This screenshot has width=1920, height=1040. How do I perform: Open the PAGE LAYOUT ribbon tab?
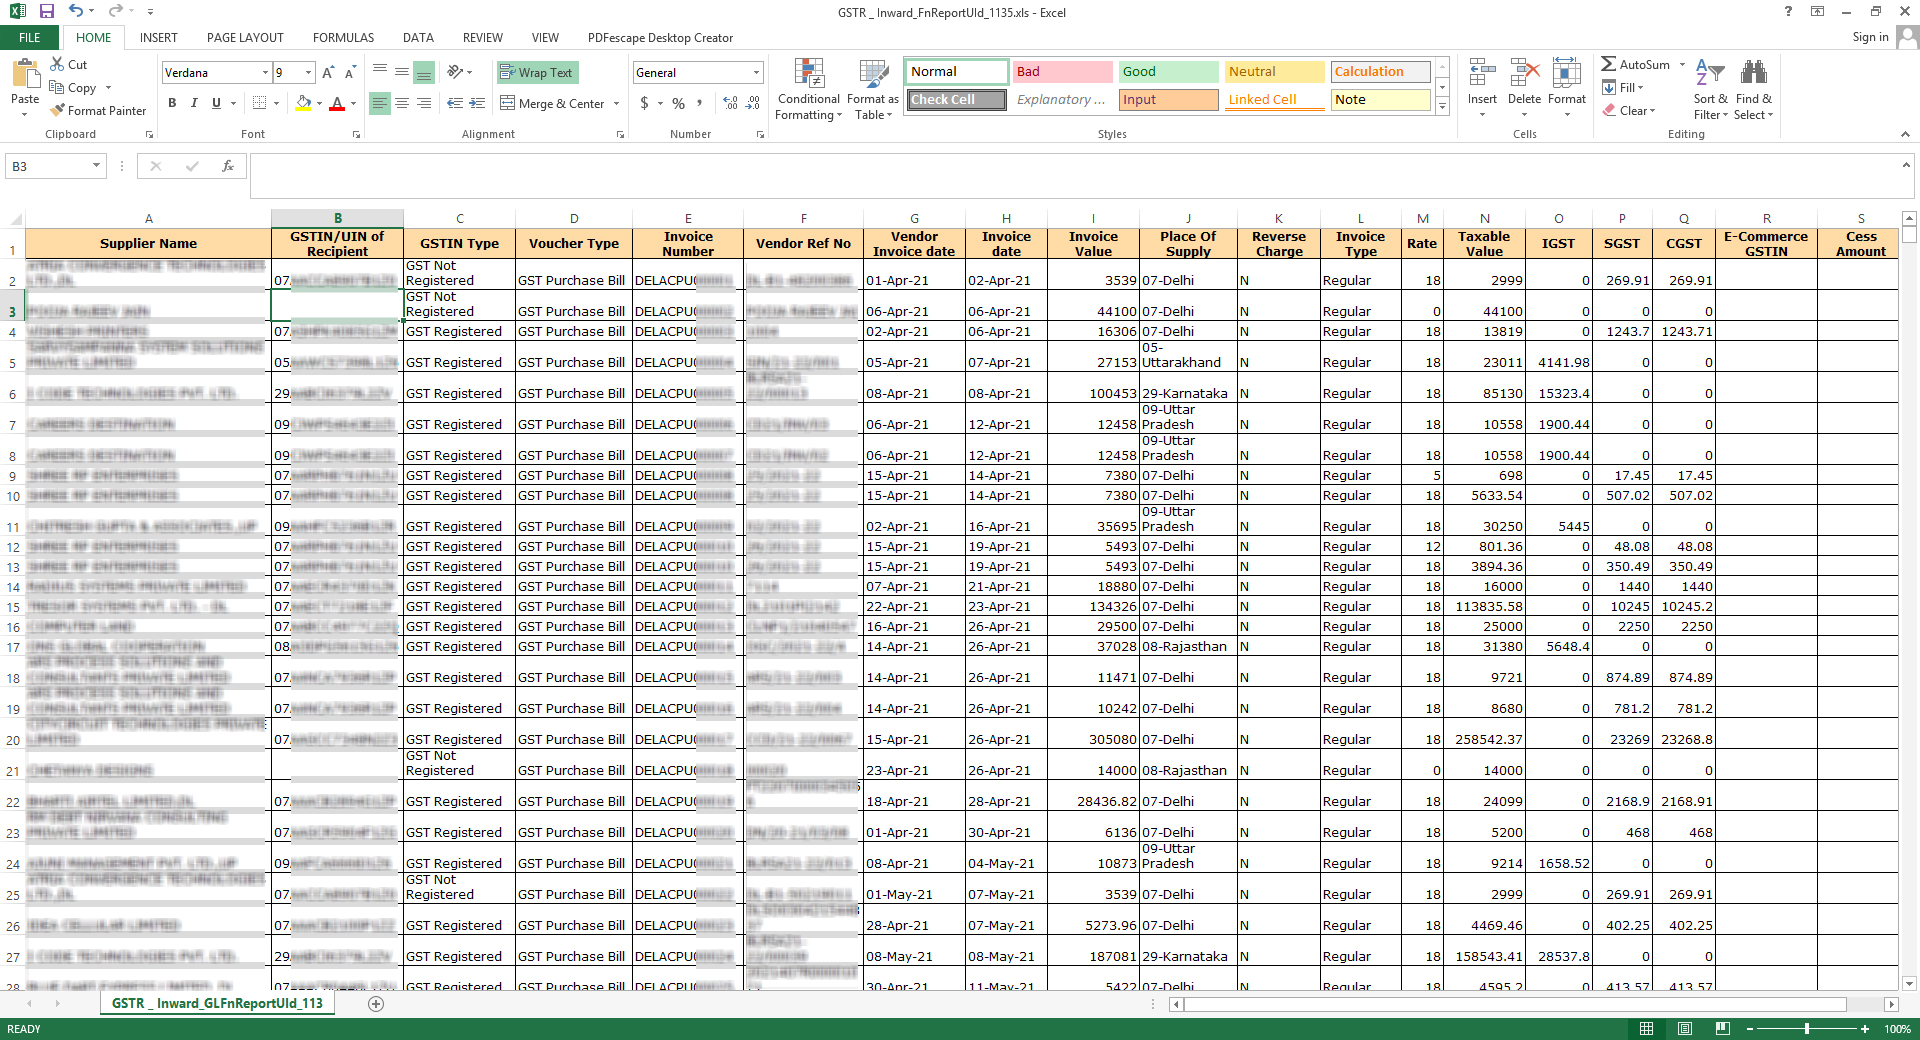245,38
